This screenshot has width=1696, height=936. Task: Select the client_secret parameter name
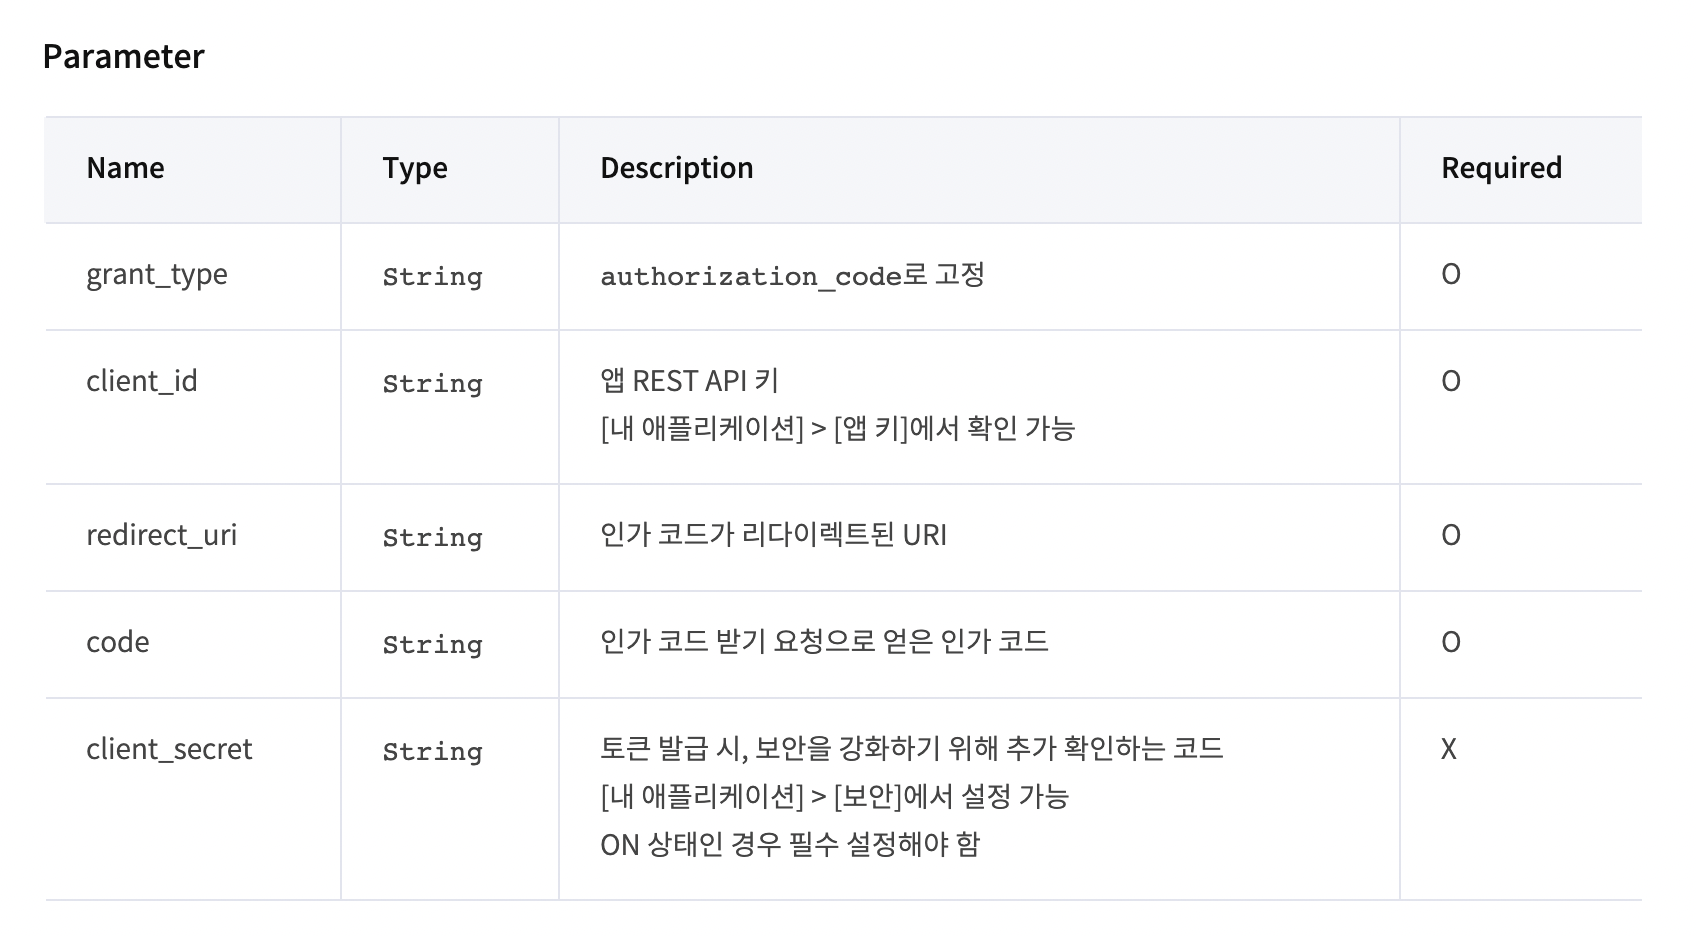[169, 749]
